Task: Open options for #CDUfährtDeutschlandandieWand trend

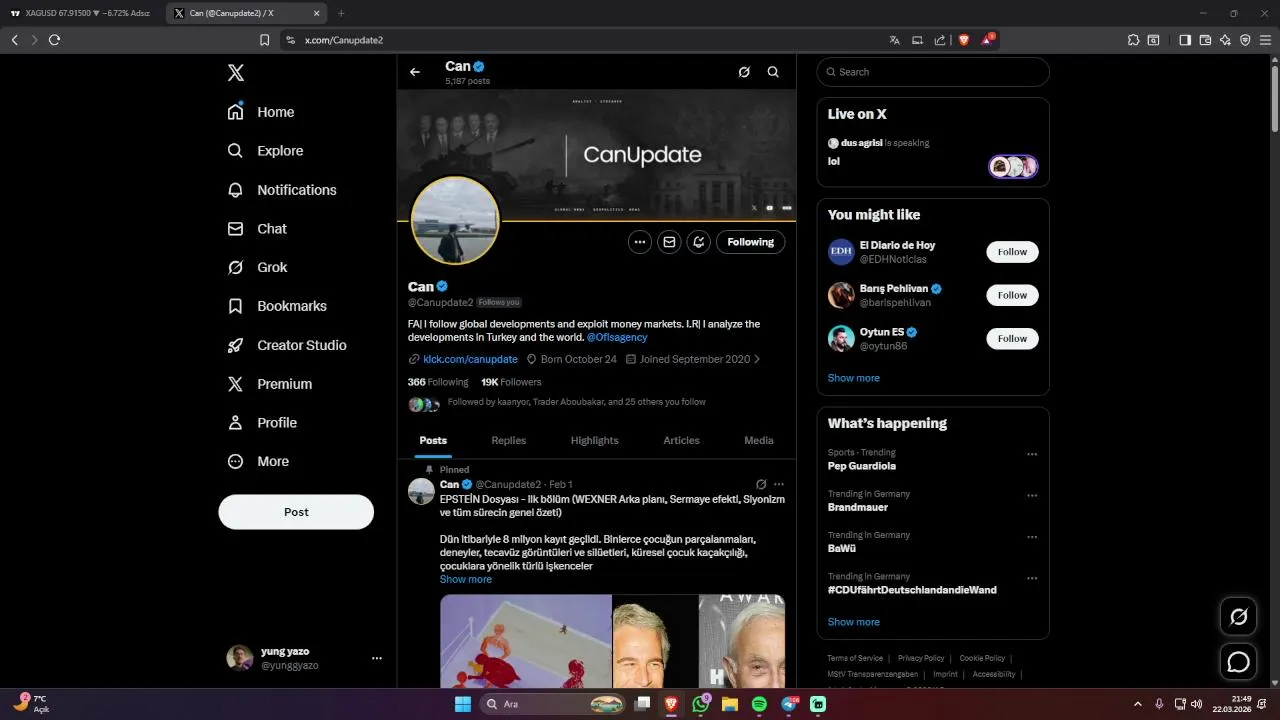Action: (x=1032, y=578)
